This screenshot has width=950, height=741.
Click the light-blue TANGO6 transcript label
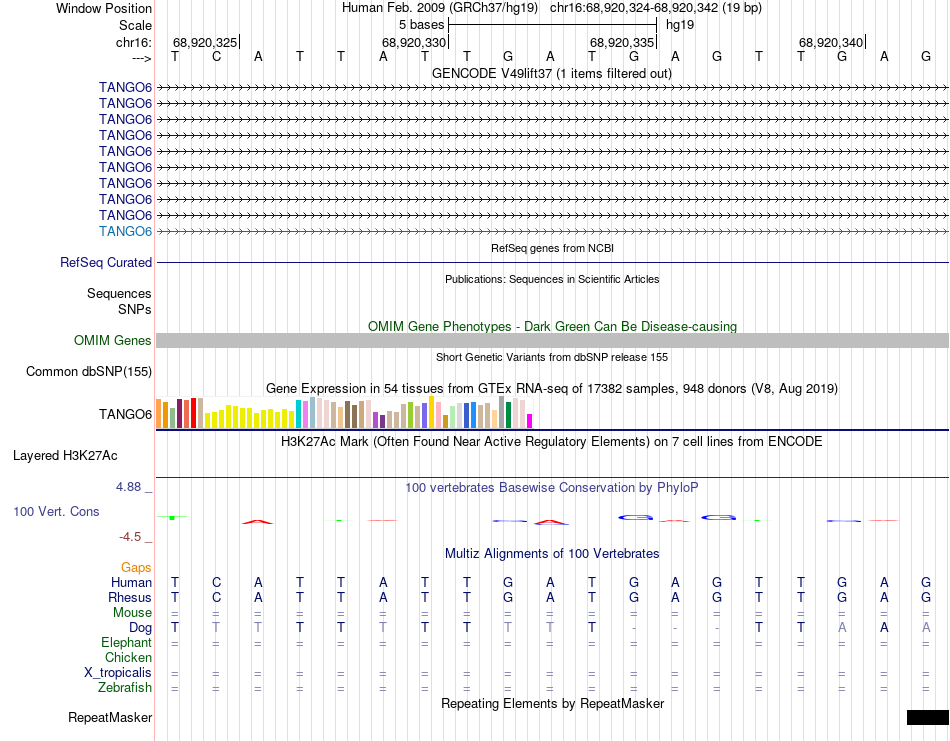click(125, 231)
